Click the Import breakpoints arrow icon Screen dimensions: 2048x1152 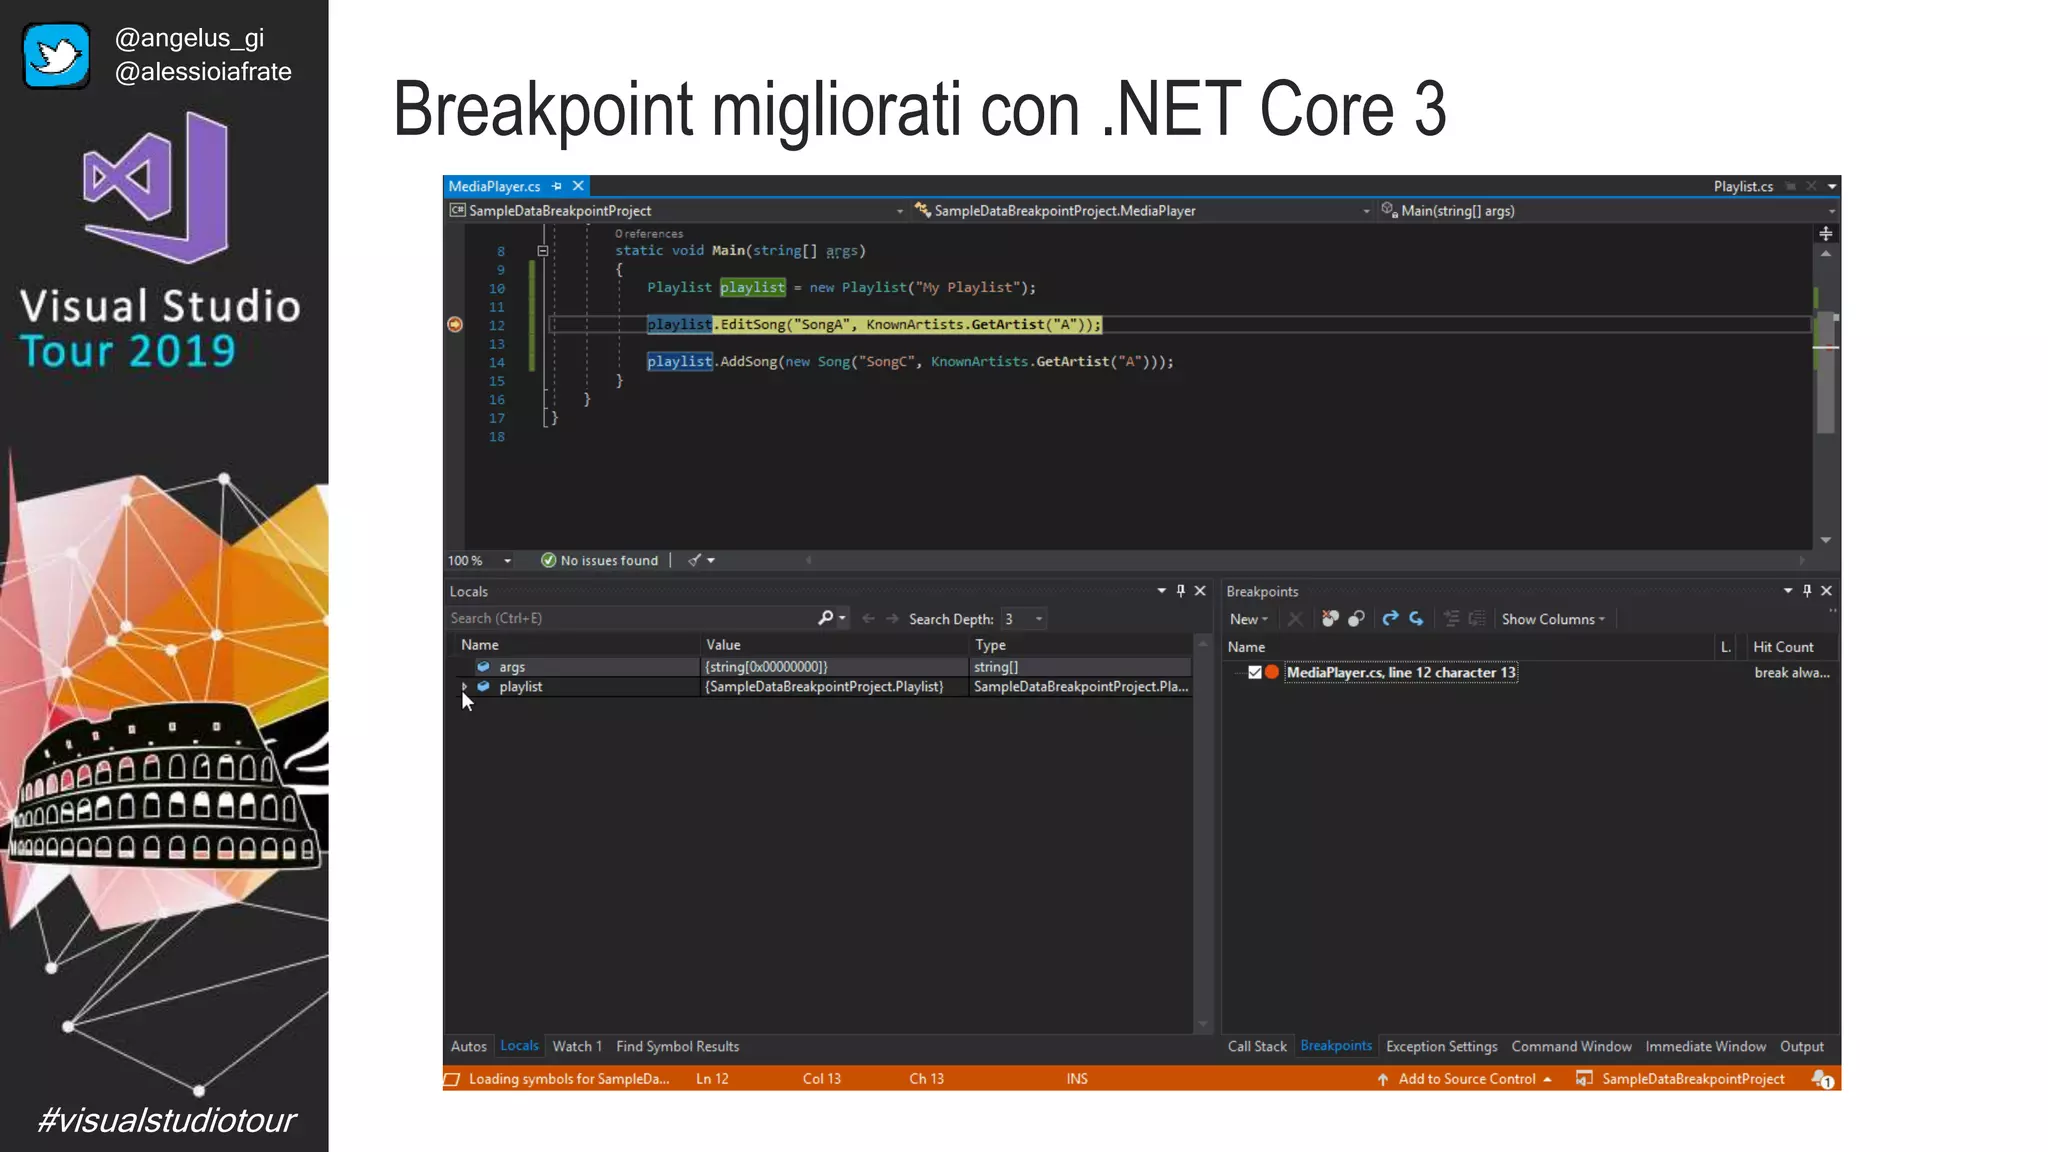(x=1416, y=619)
